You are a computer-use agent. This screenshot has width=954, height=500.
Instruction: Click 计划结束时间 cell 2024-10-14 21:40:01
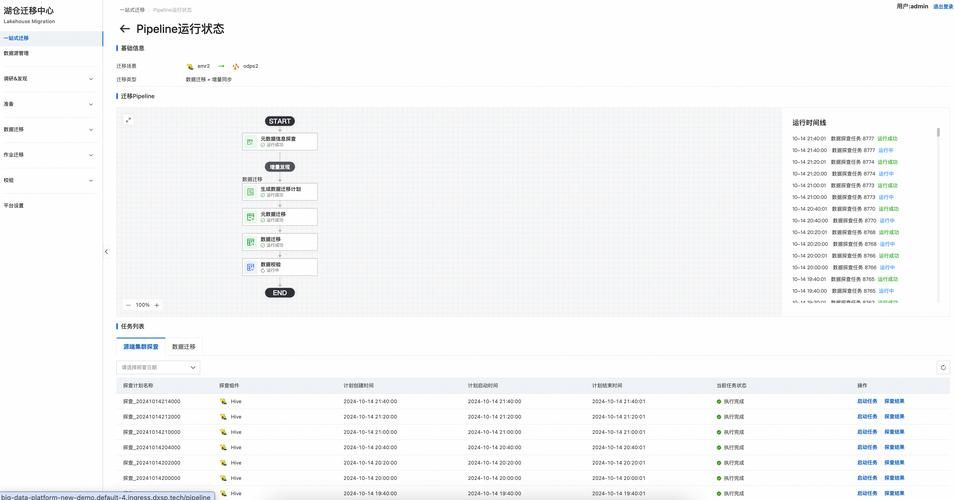[x=619, y=401]
